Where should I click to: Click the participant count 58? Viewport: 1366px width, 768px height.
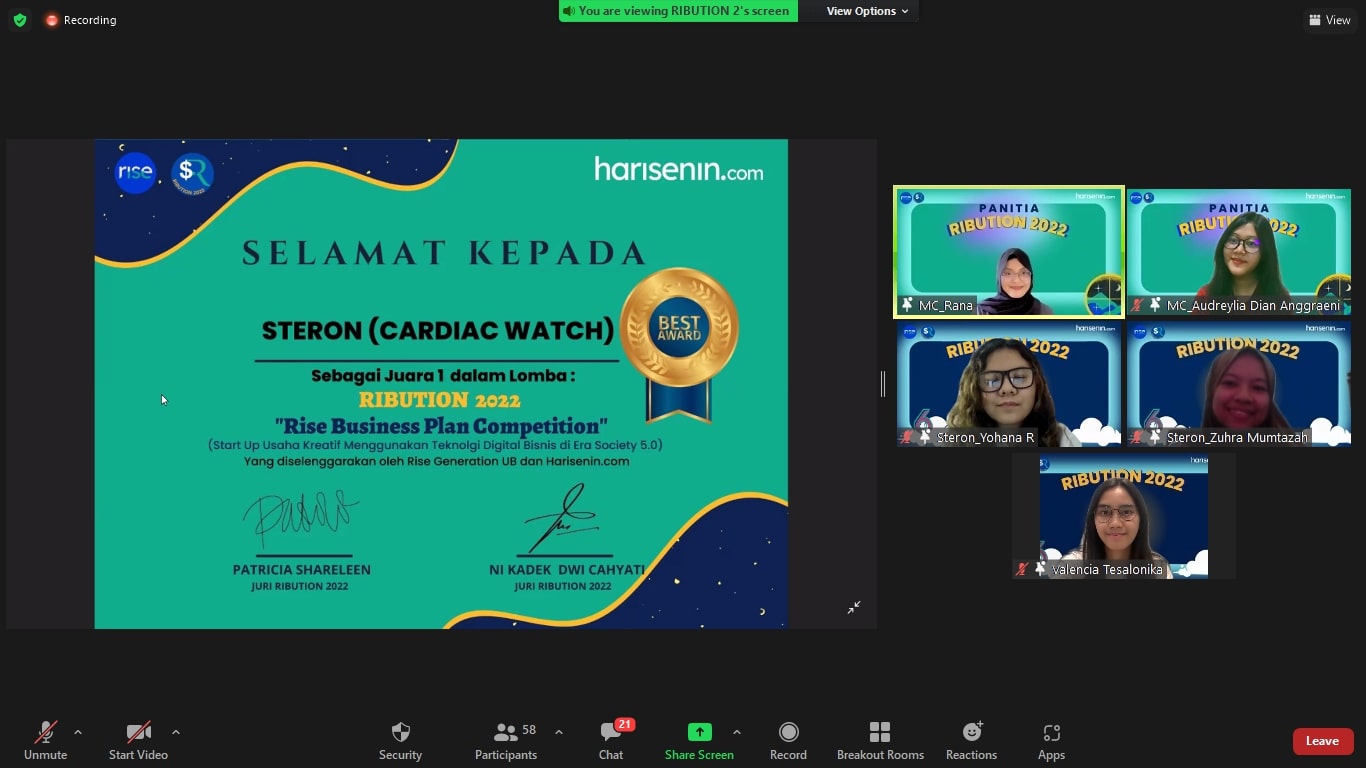[529, 730]
